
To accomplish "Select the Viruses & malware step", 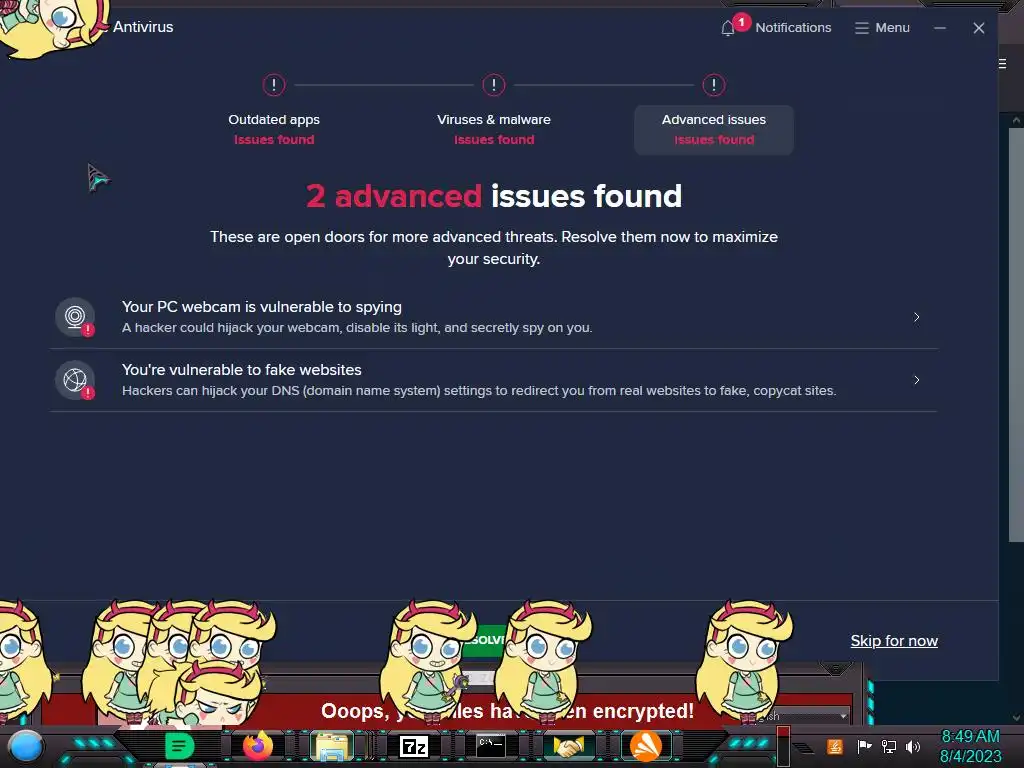I will (x=494, y=129).
